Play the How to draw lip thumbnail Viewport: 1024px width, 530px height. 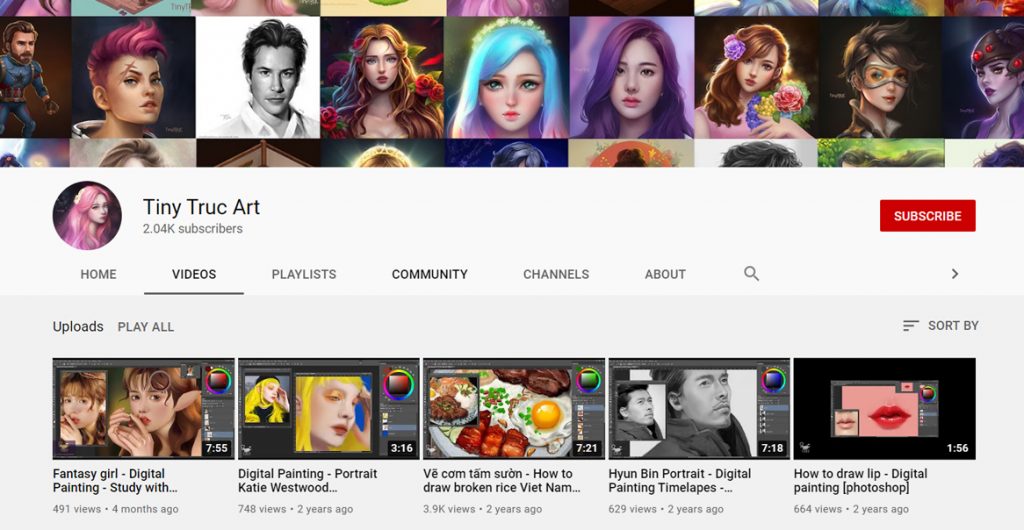click(884, 408)
